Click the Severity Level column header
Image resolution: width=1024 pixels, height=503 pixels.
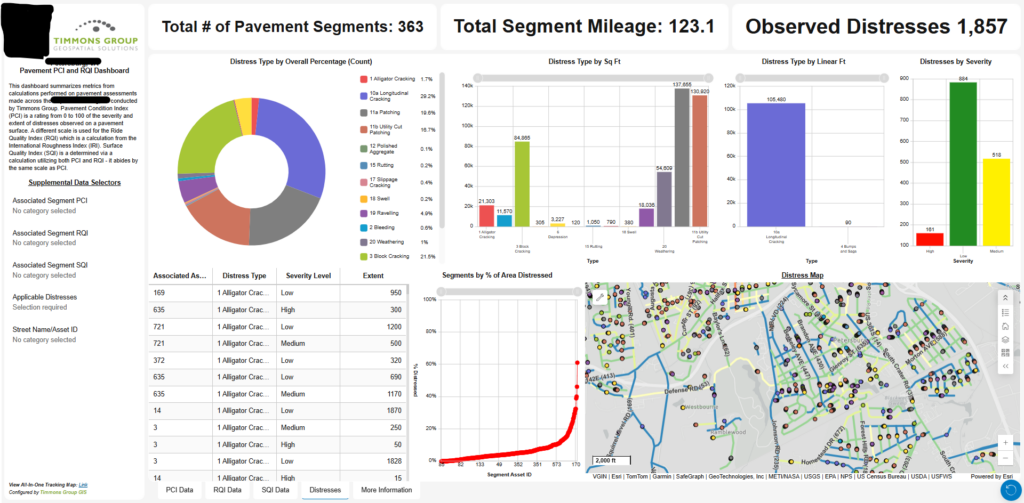coord(308,276)
